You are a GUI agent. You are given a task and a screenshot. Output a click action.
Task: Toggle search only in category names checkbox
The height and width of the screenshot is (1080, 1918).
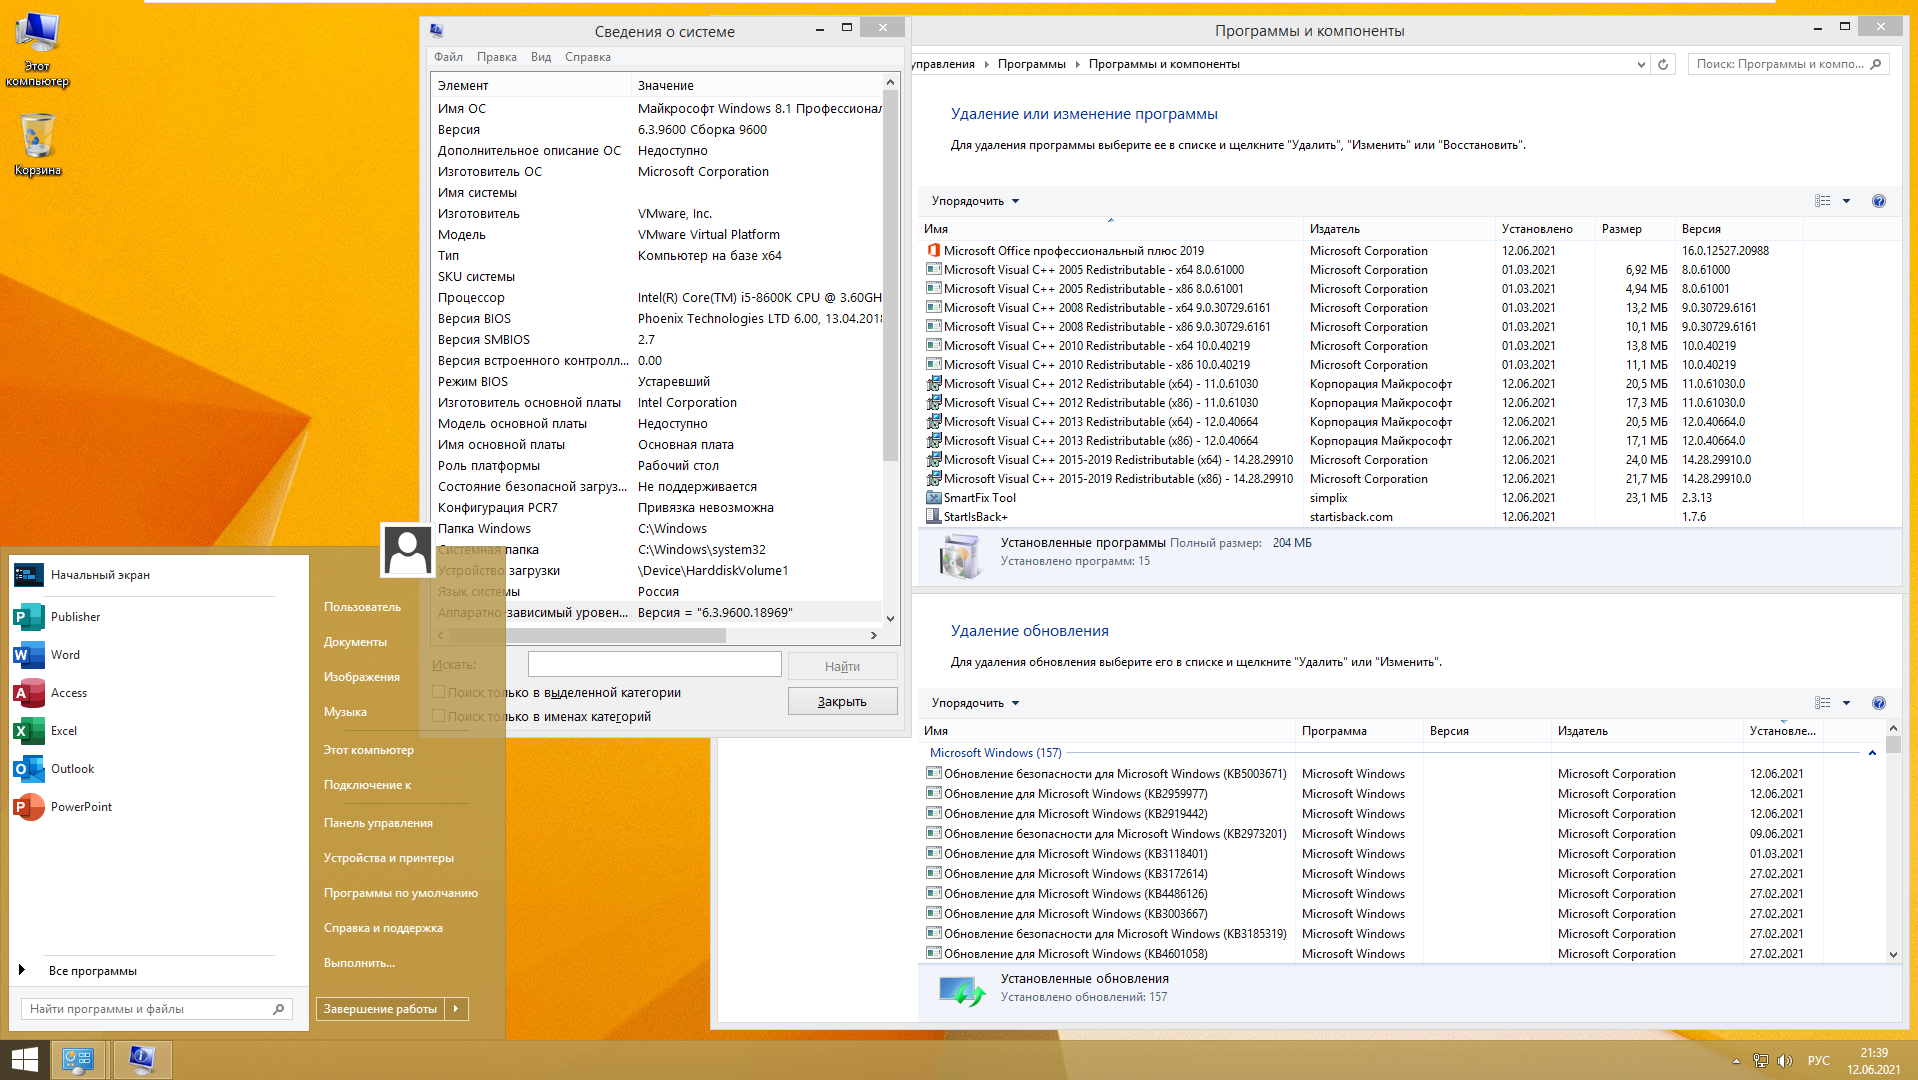coord(438,716)
